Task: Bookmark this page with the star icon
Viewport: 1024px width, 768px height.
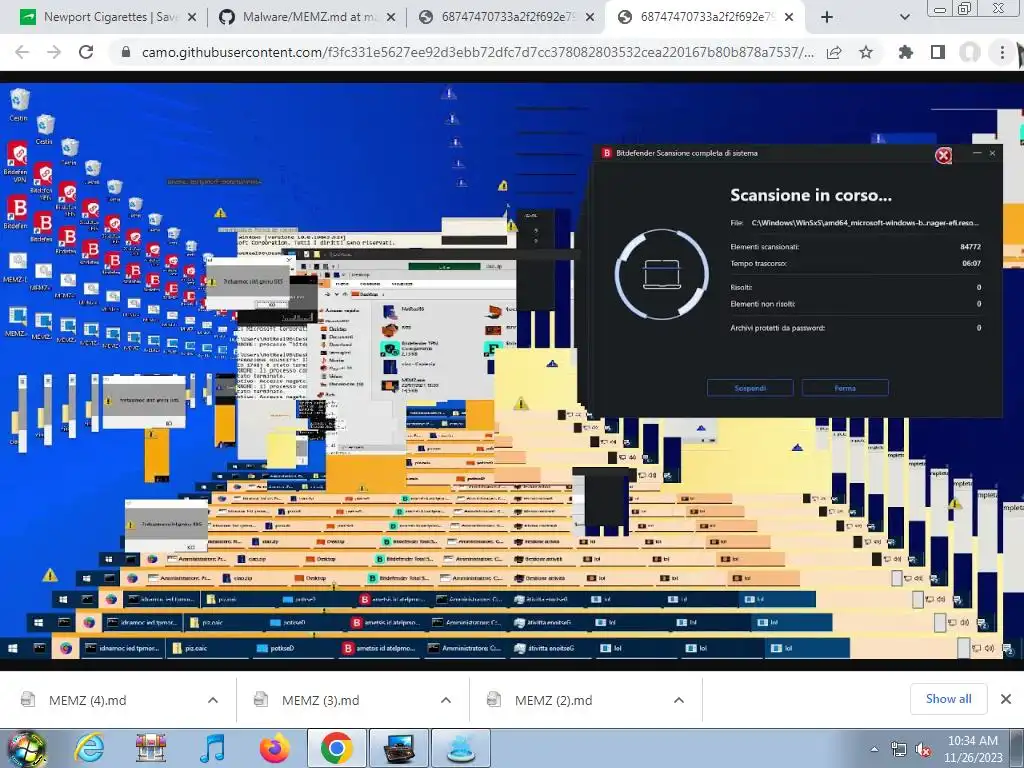Action: 866,52
